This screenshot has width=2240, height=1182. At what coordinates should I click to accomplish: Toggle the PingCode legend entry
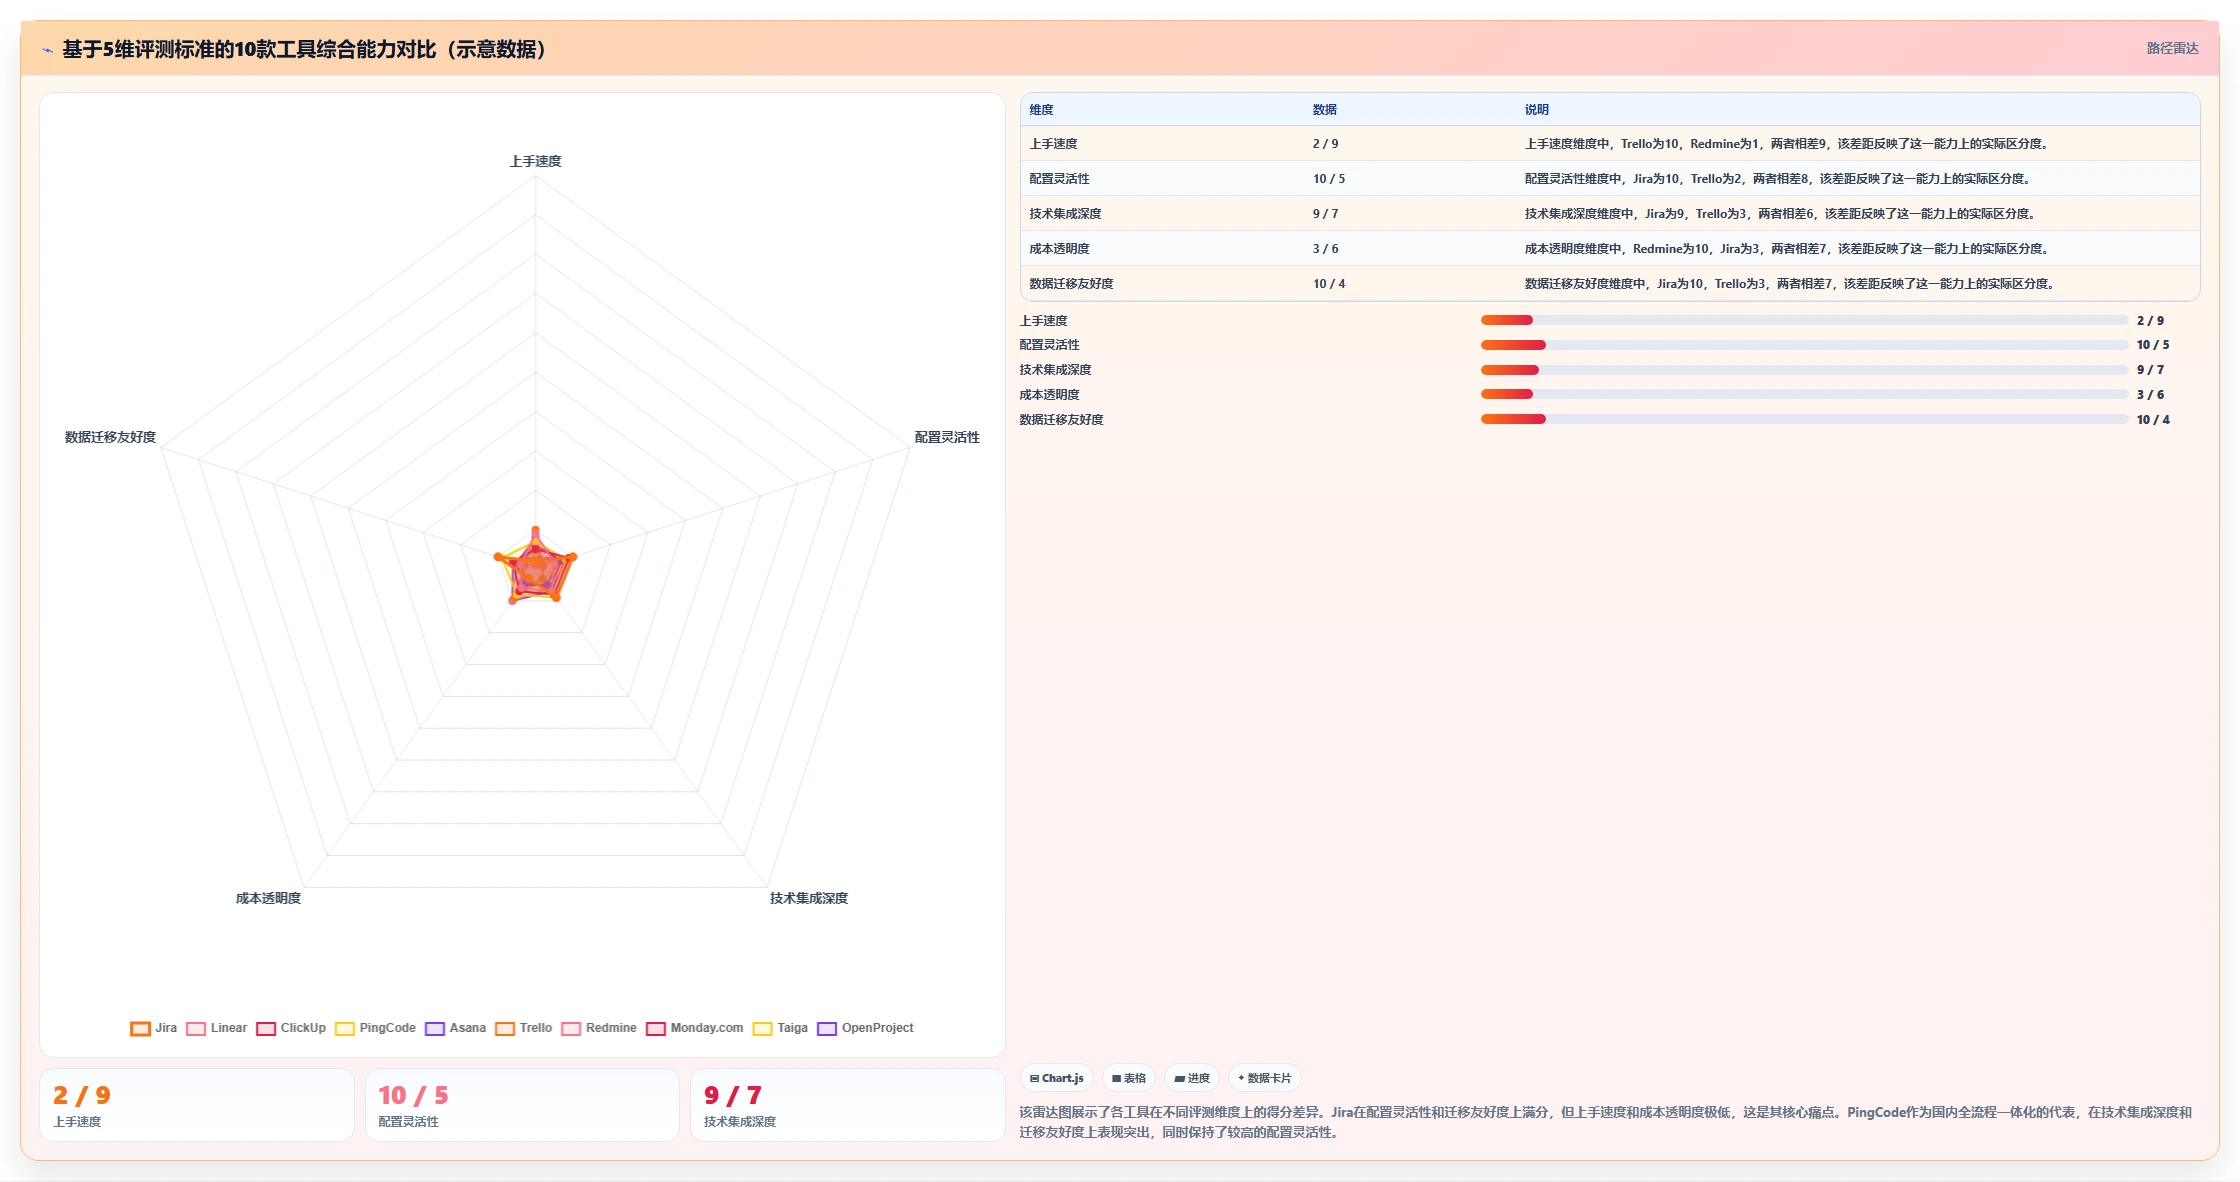pos(375,1028)
